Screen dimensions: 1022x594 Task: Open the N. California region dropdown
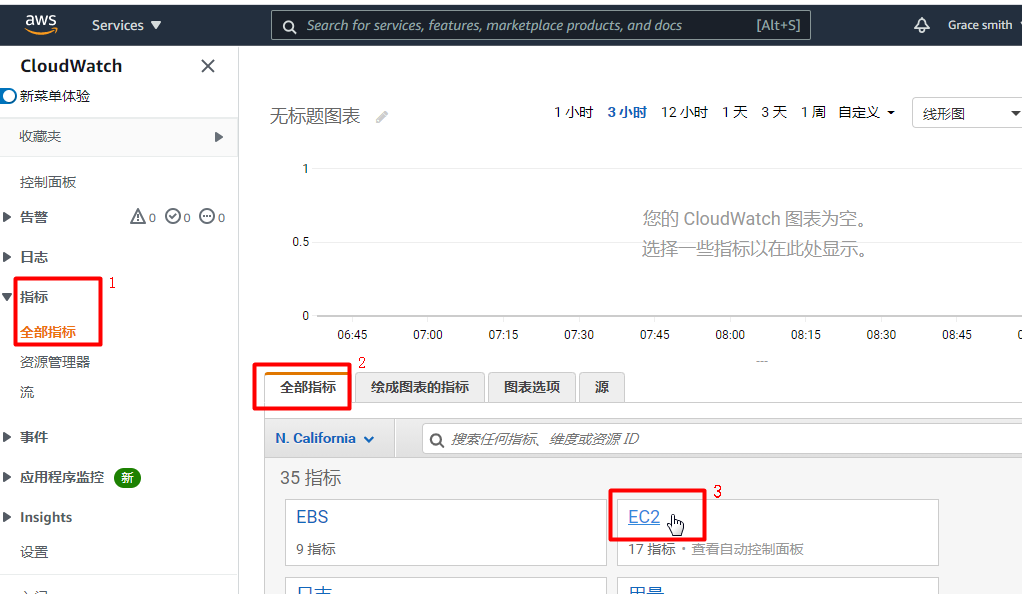(325, 438)
